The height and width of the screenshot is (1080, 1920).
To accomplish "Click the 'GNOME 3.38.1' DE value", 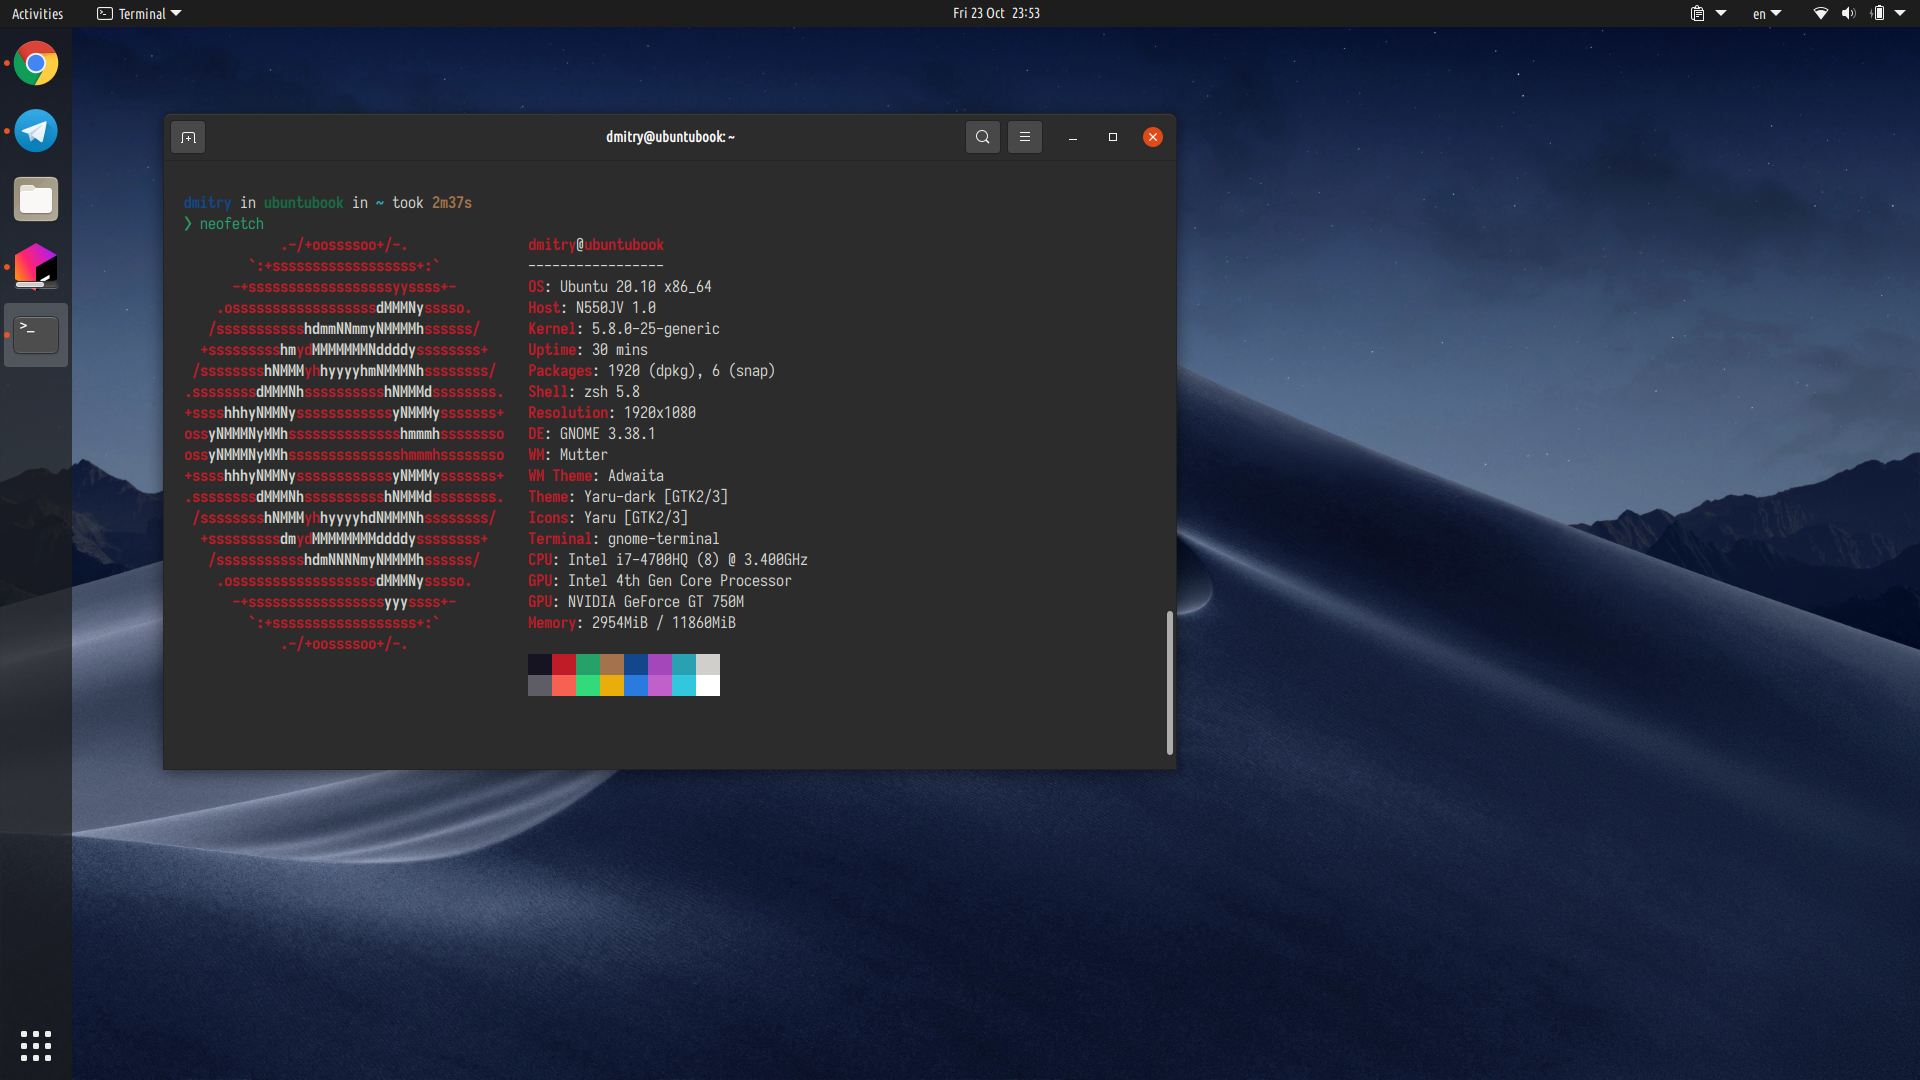I will coord(608,434).
